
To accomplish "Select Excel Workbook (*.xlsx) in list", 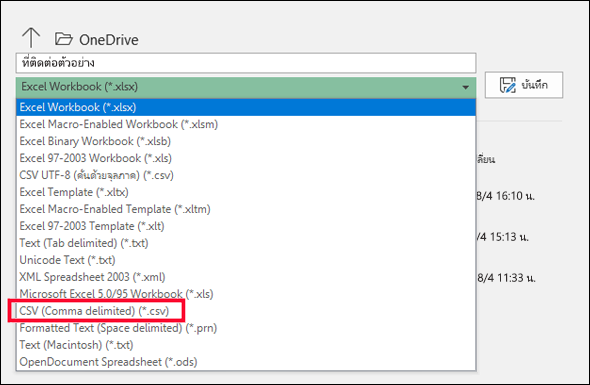I will click(246, 107).
